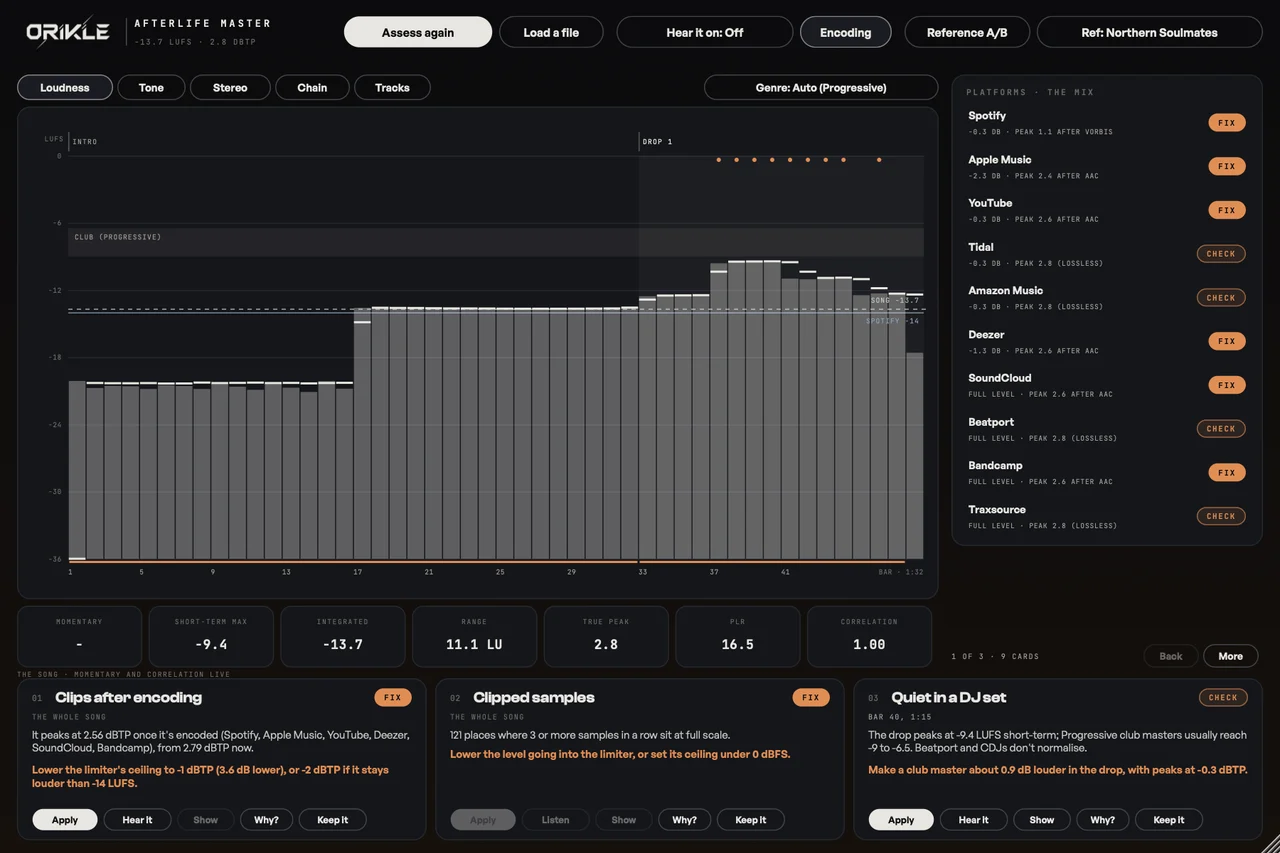Click the Integrated -13.7 readout
Viewport: 1280px width, 853px height.
tap(343, 637)
